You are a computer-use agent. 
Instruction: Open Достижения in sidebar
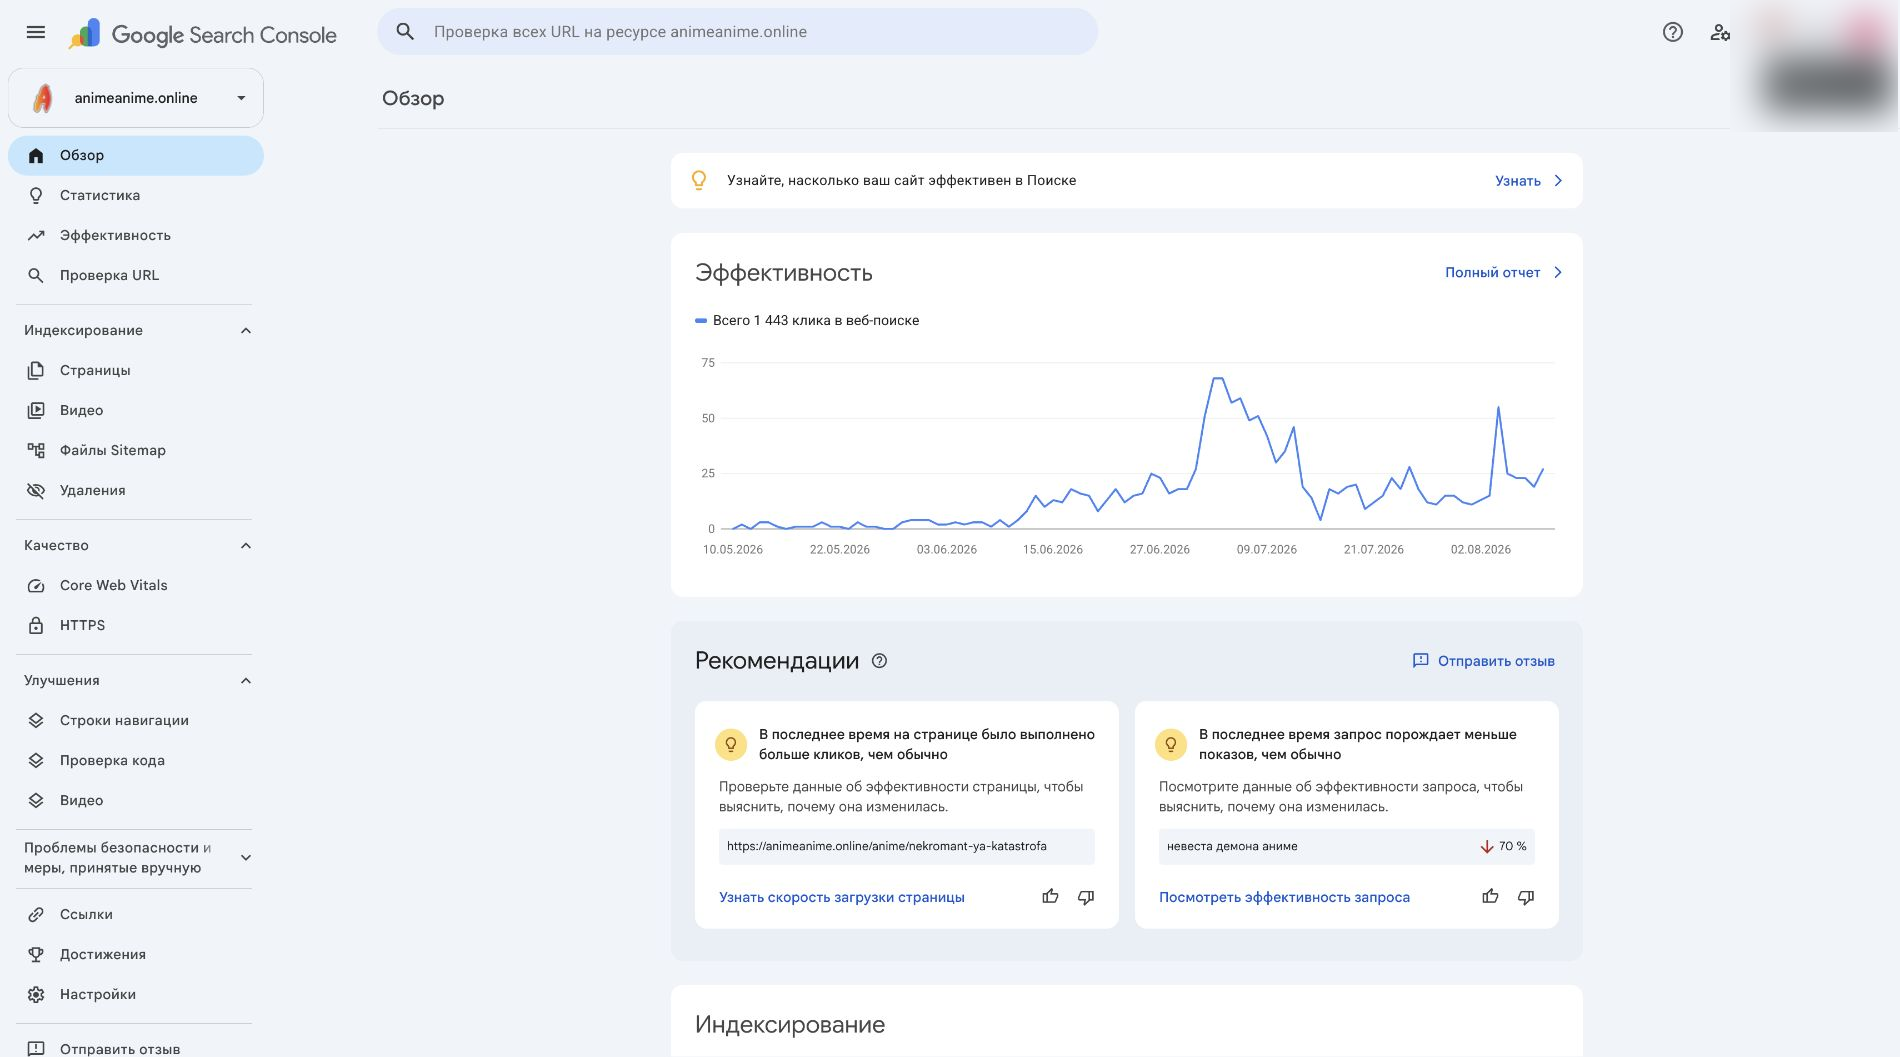136,954
